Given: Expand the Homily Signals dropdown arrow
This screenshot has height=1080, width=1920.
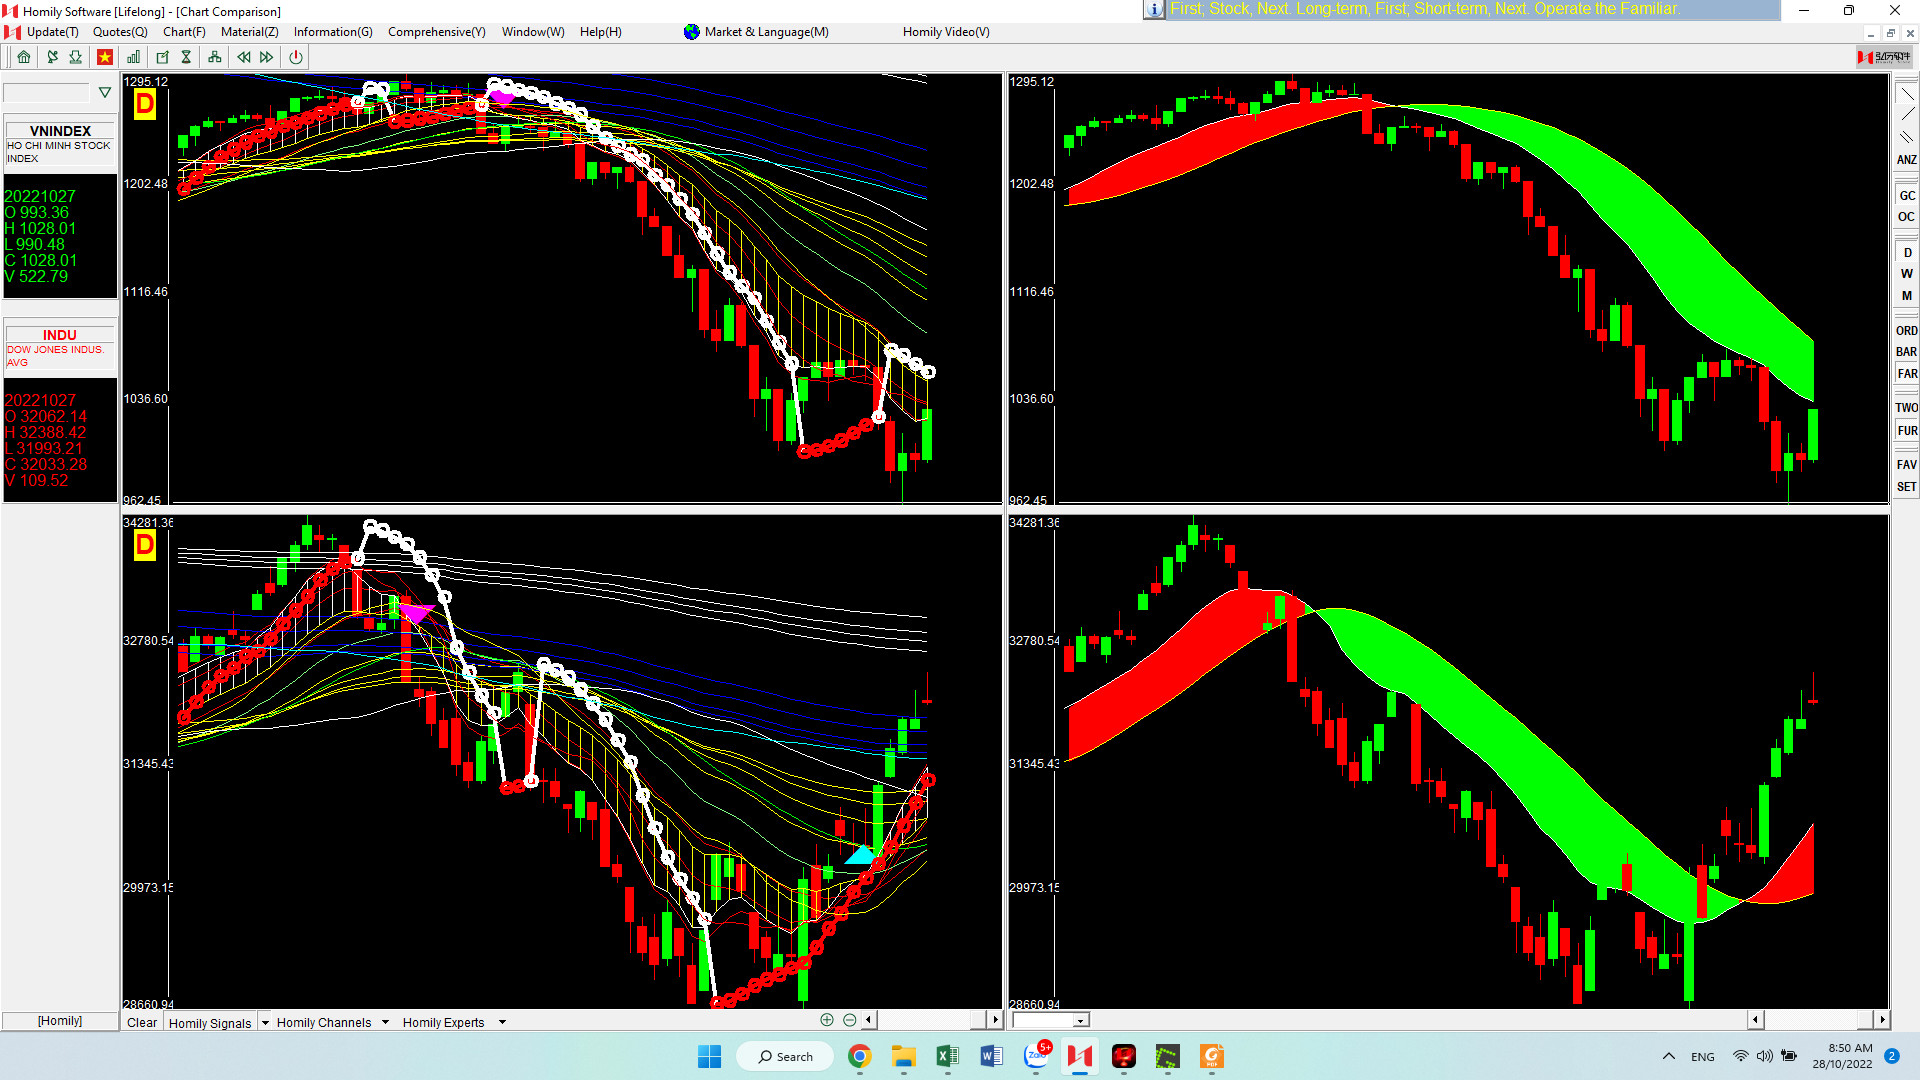Looking at the screenshot, I should [265, 1022].
